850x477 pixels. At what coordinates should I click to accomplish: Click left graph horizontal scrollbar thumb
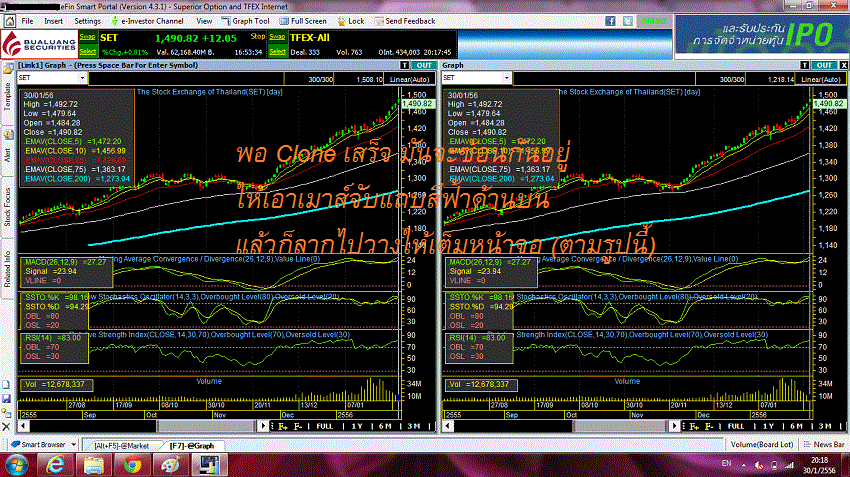tap(209, 427)
